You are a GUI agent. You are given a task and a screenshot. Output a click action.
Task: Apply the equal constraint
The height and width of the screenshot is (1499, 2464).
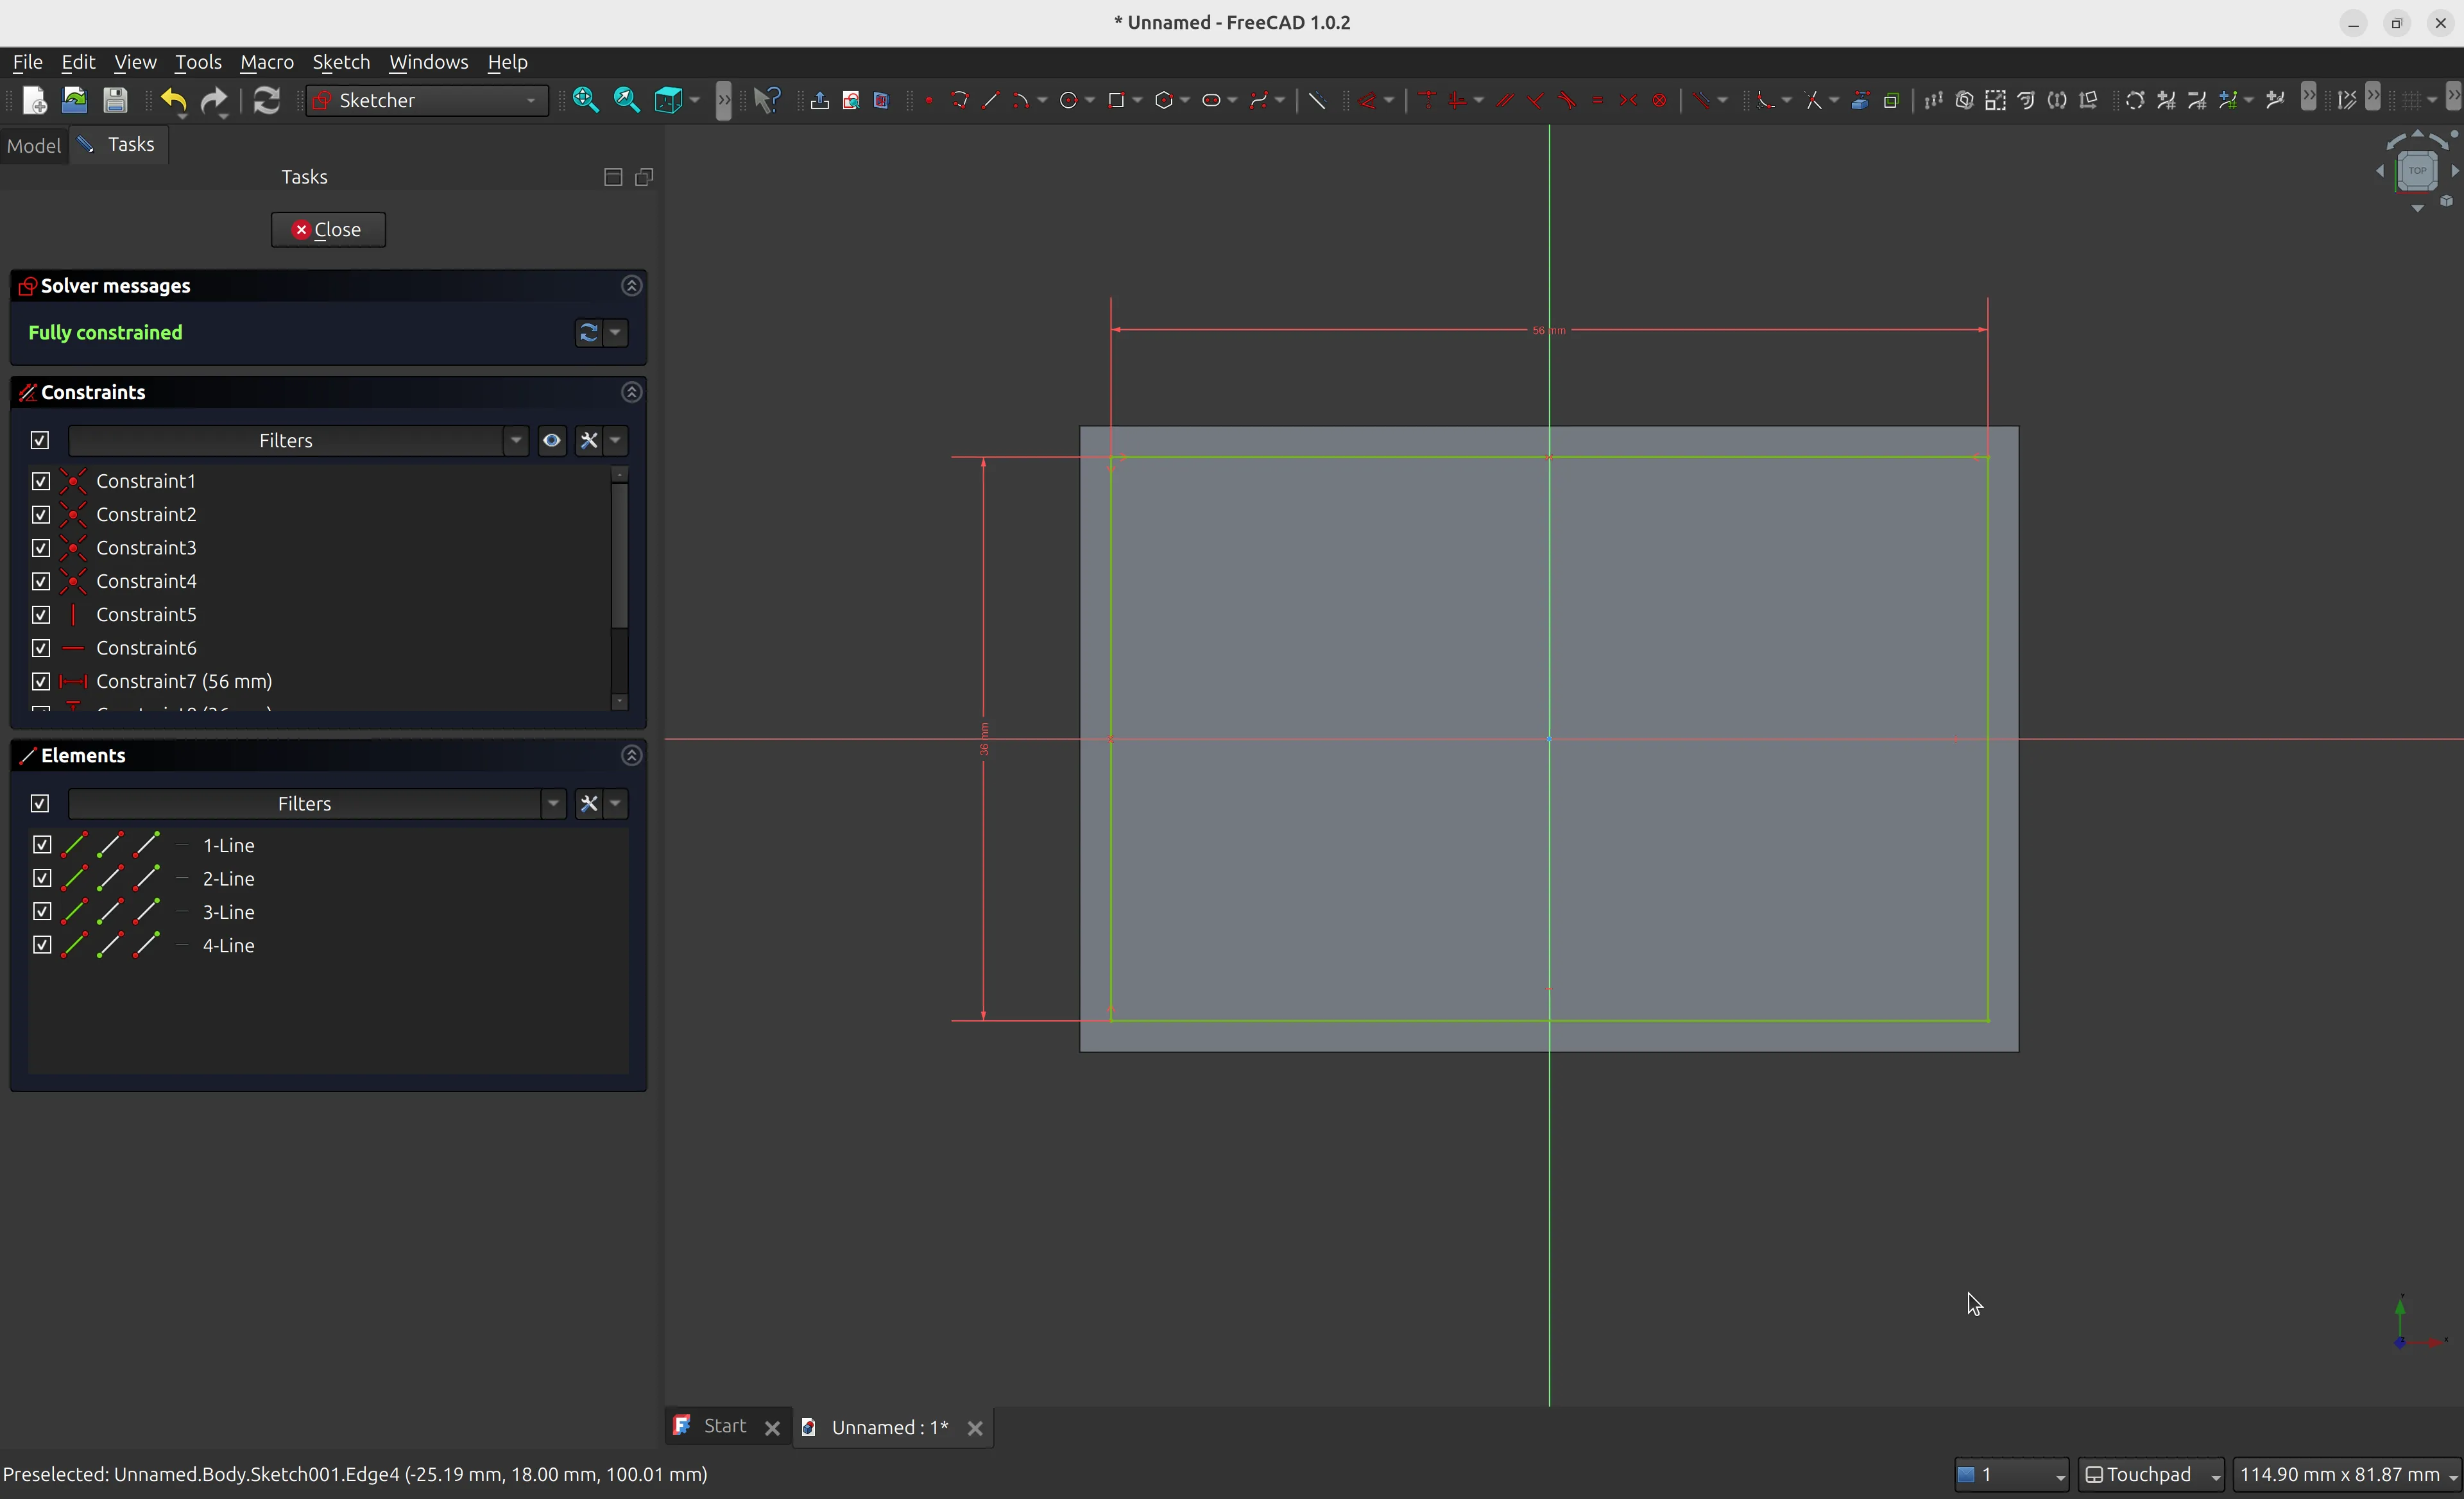point(1598,100)
